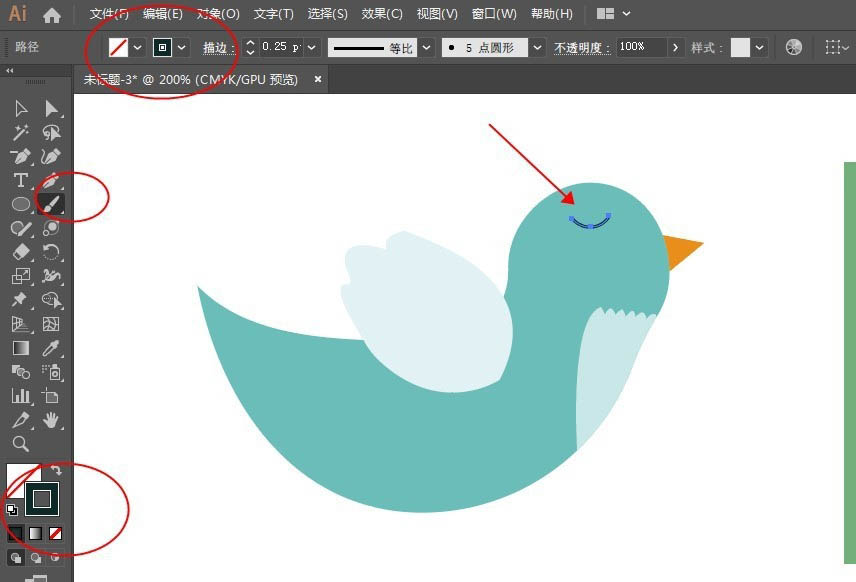
Task: Expand opacity arrow button
Action: [675, 47]
